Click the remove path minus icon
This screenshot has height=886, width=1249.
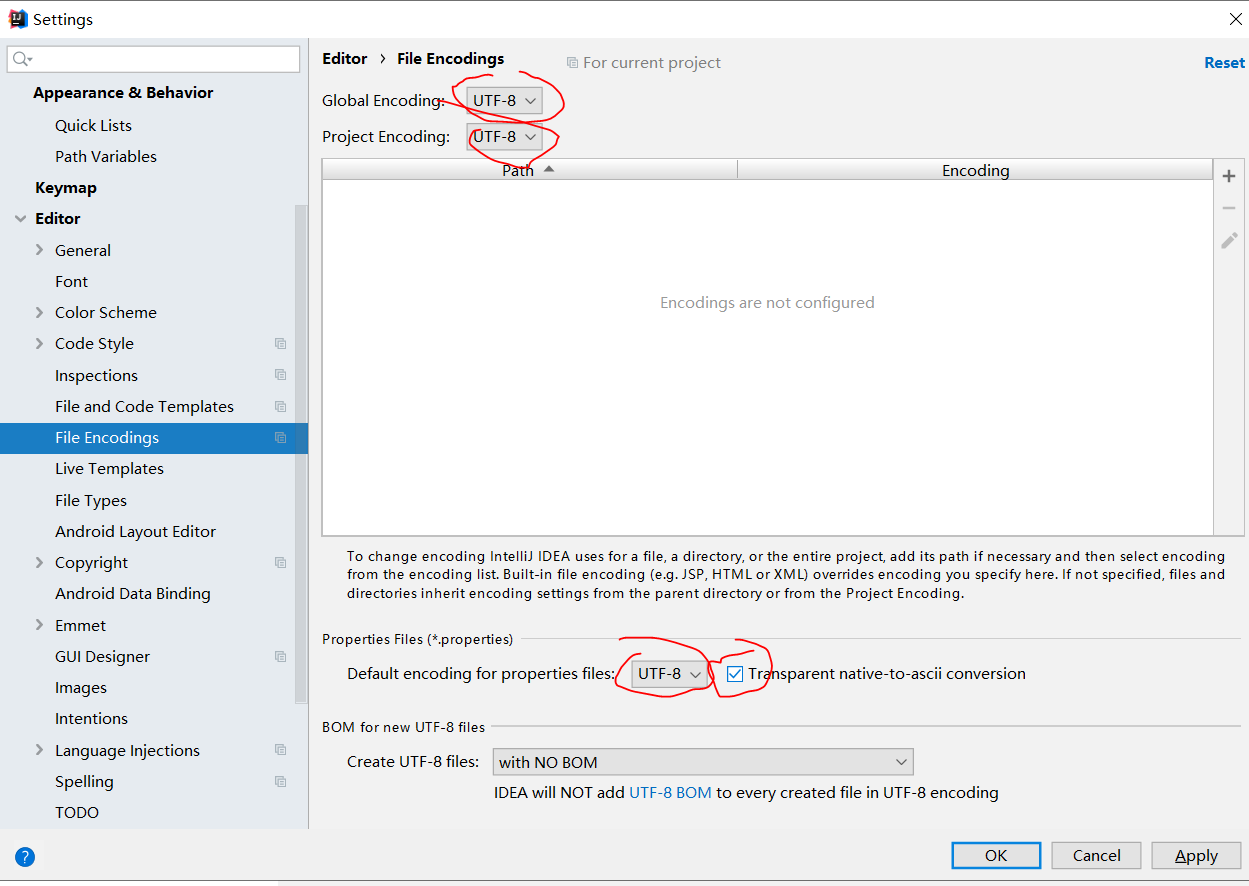[1229, 208]
